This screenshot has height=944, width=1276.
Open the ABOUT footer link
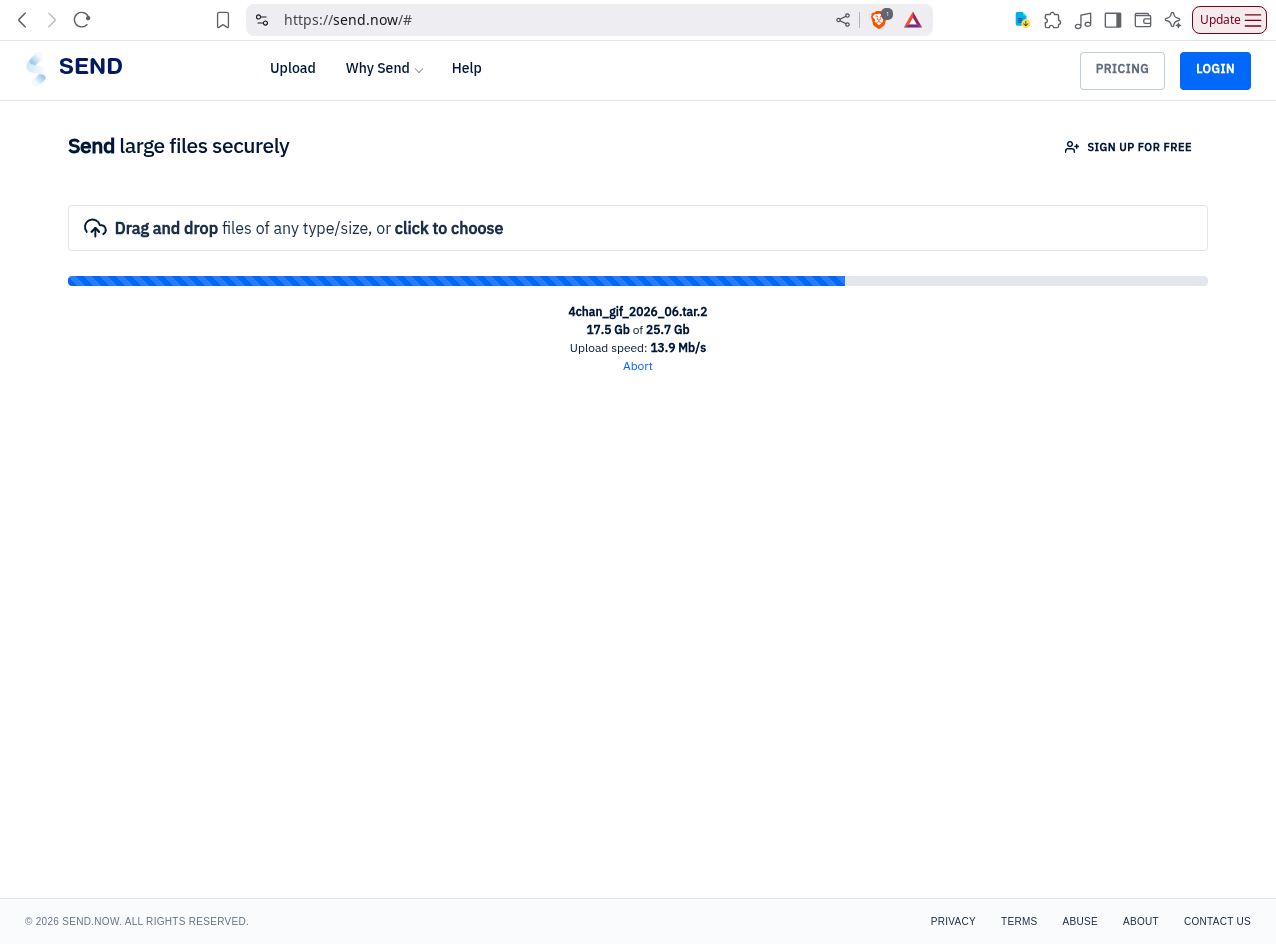point(1141,921)
